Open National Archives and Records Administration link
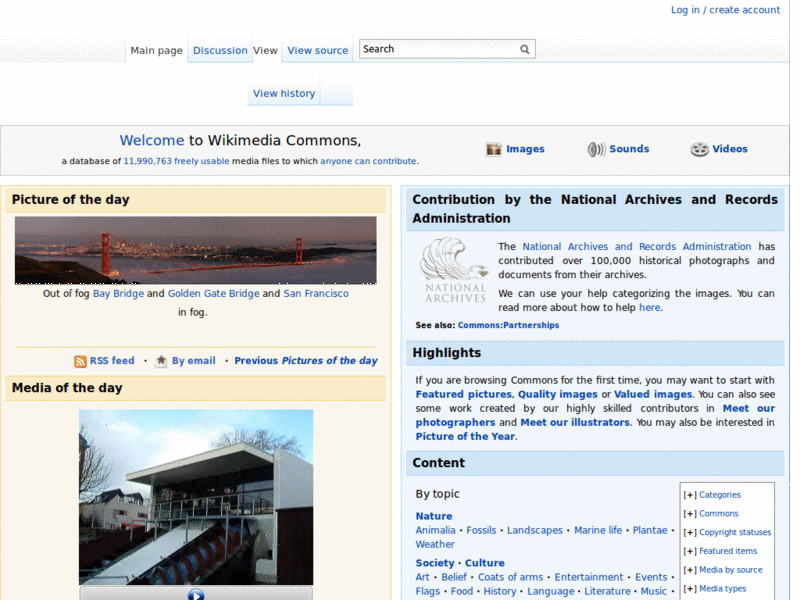Screen dimensions: 800x600 (636, 247)
